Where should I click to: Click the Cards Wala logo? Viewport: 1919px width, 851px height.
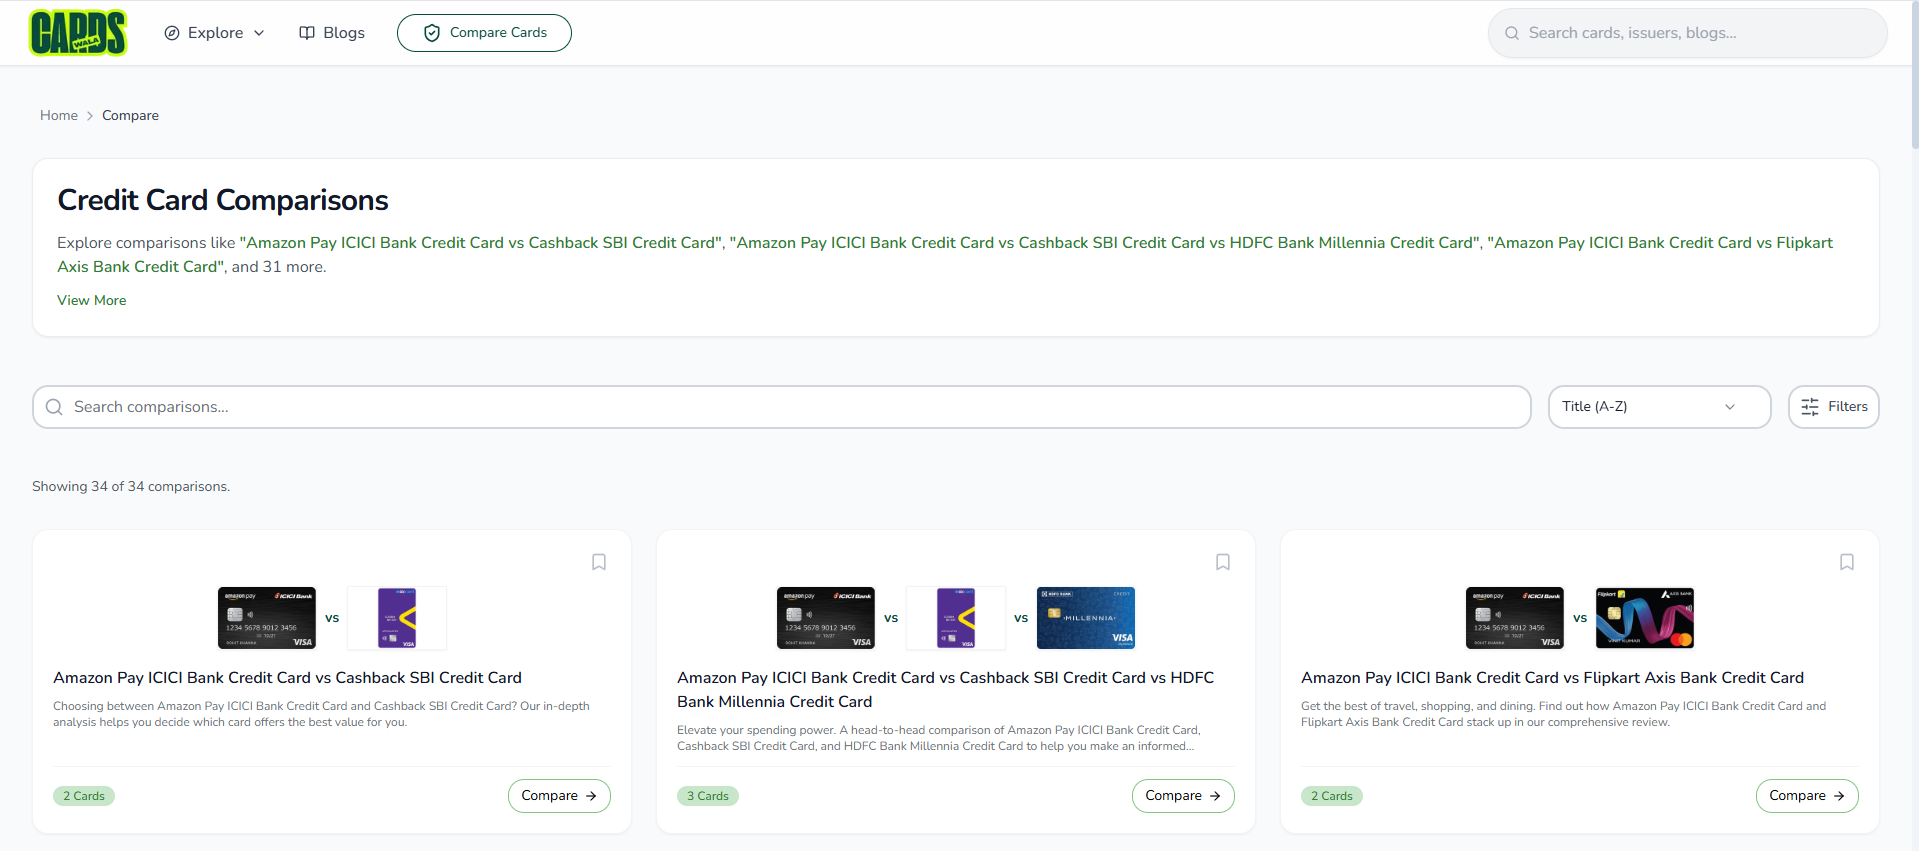click(x=78, y=33)
